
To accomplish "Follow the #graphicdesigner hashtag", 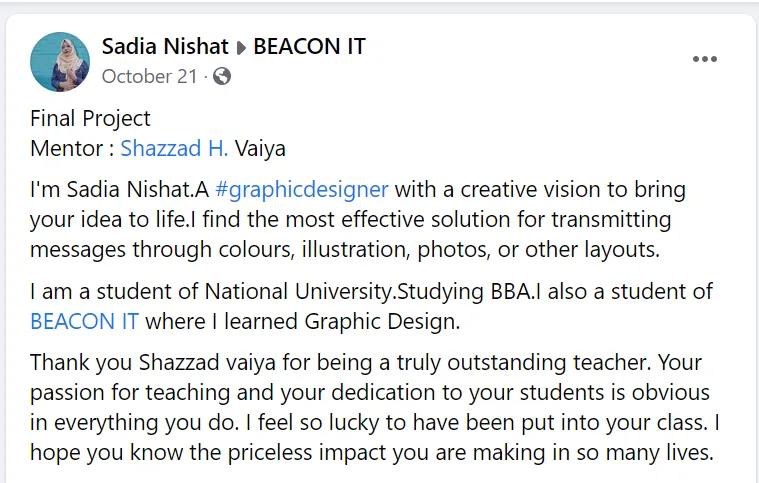I will point(301,189).
